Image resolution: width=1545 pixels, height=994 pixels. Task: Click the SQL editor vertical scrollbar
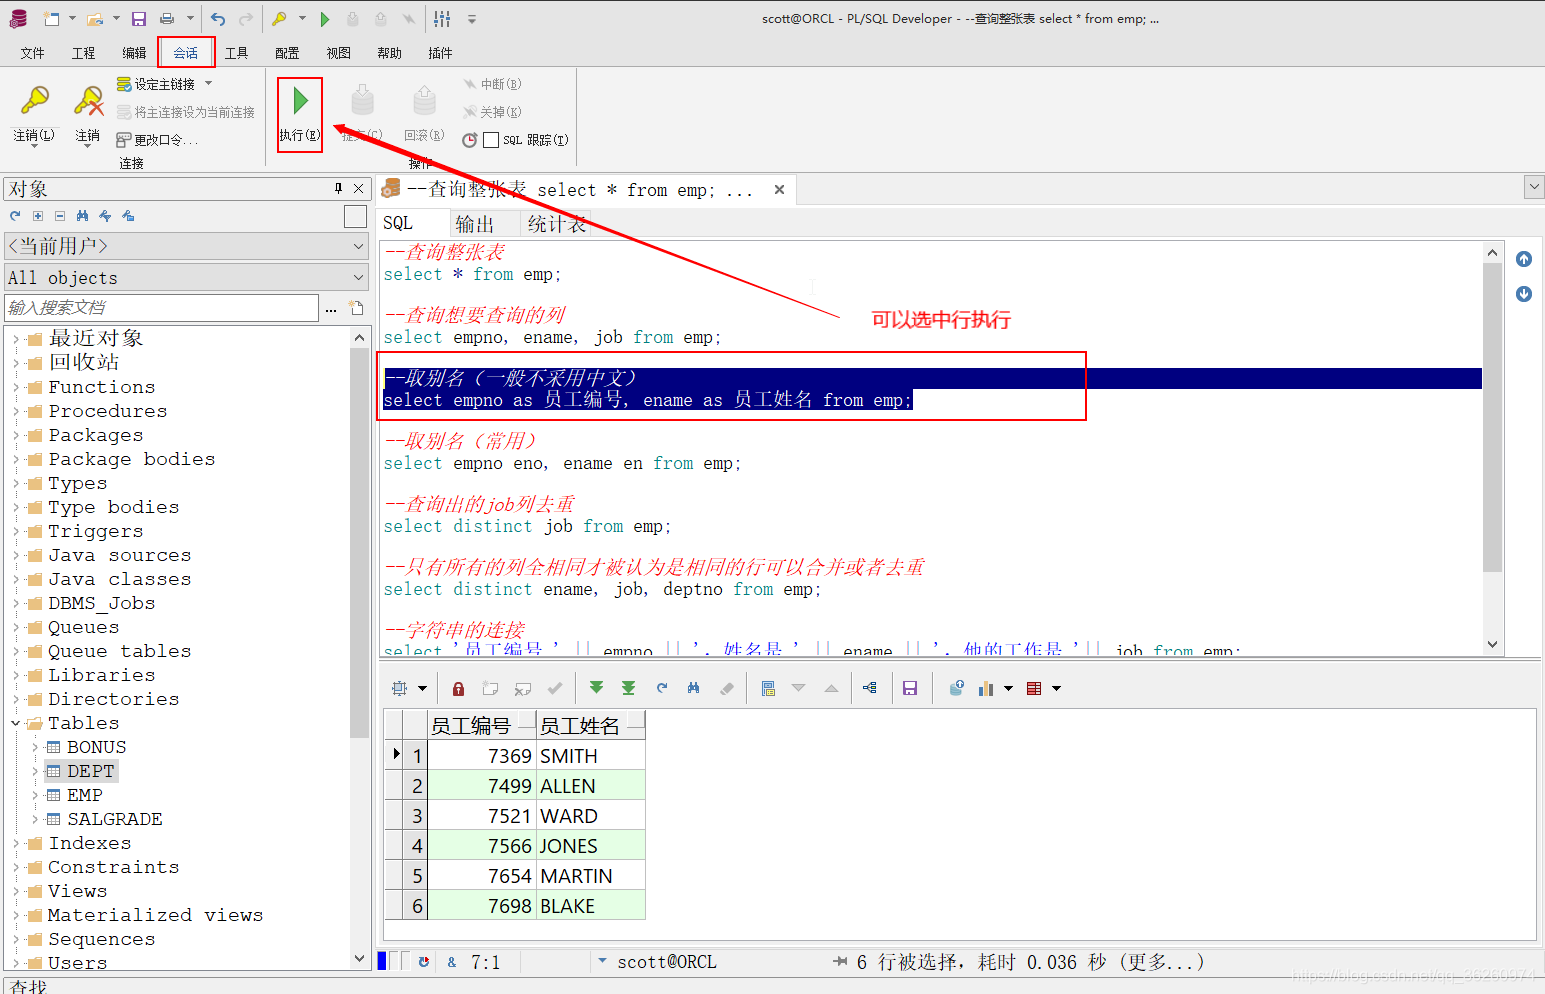(1492, 418)
